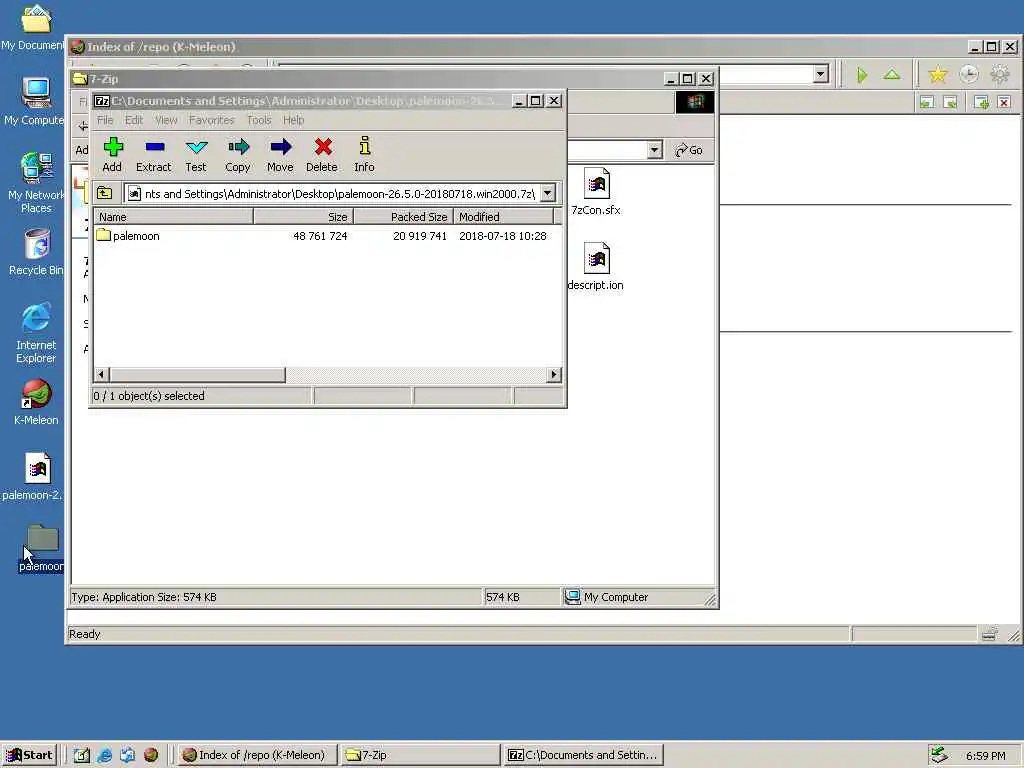Sort the list by Modified column

pos(504,217)
